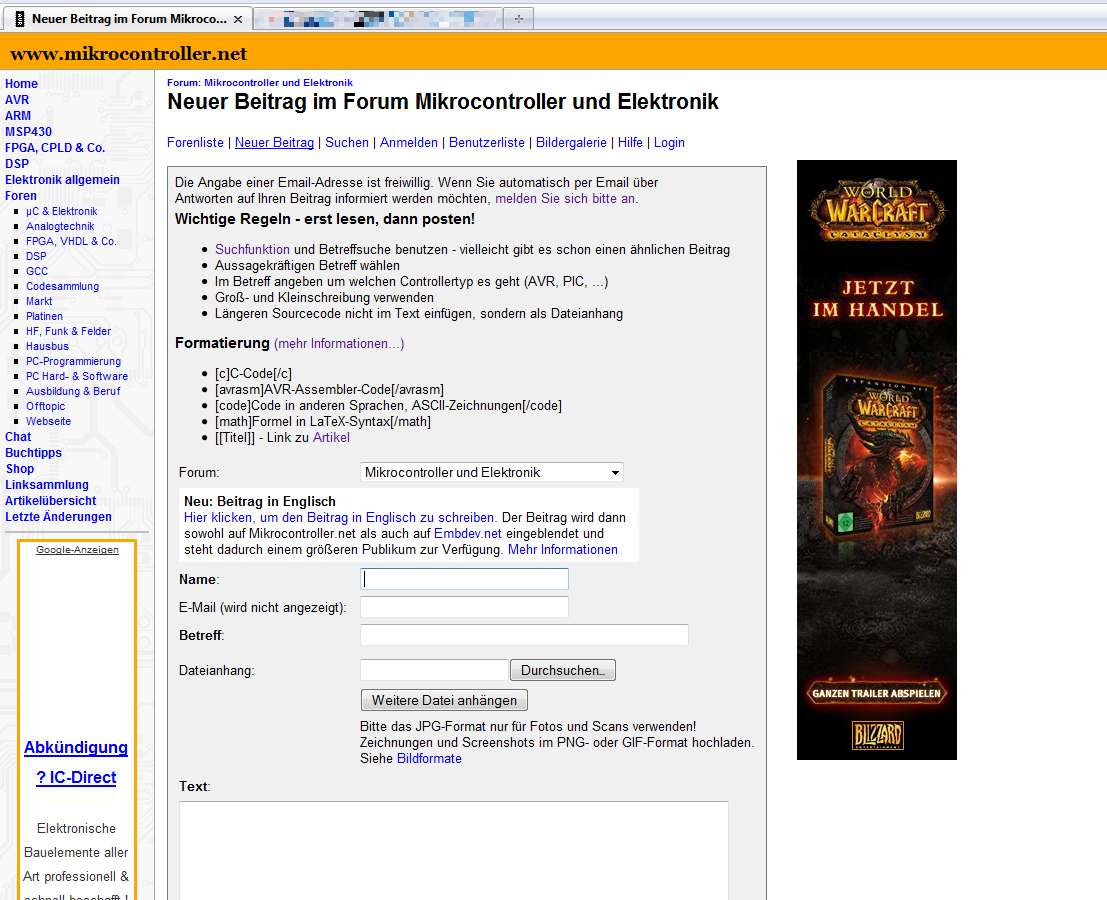The height and width of the screenshot is (900, 1107).
Task: Open Chat in the sidebar
Action: (18, 437)
